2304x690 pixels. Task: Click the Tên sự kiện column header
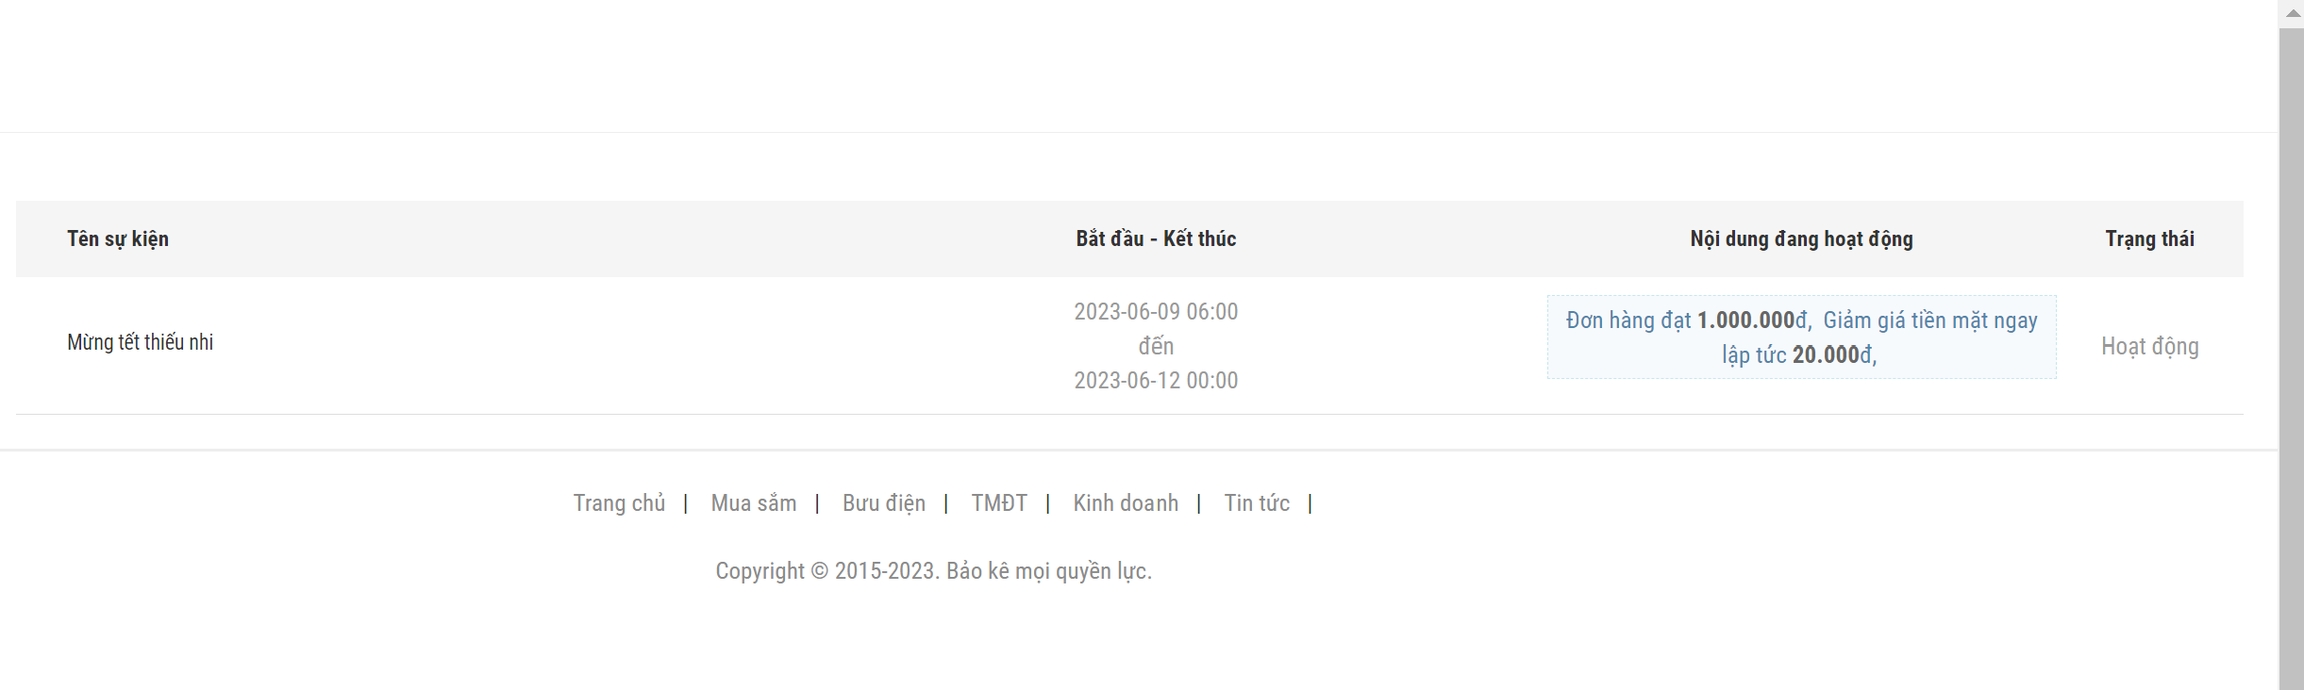pyautogui.click(x=118, y=239)
